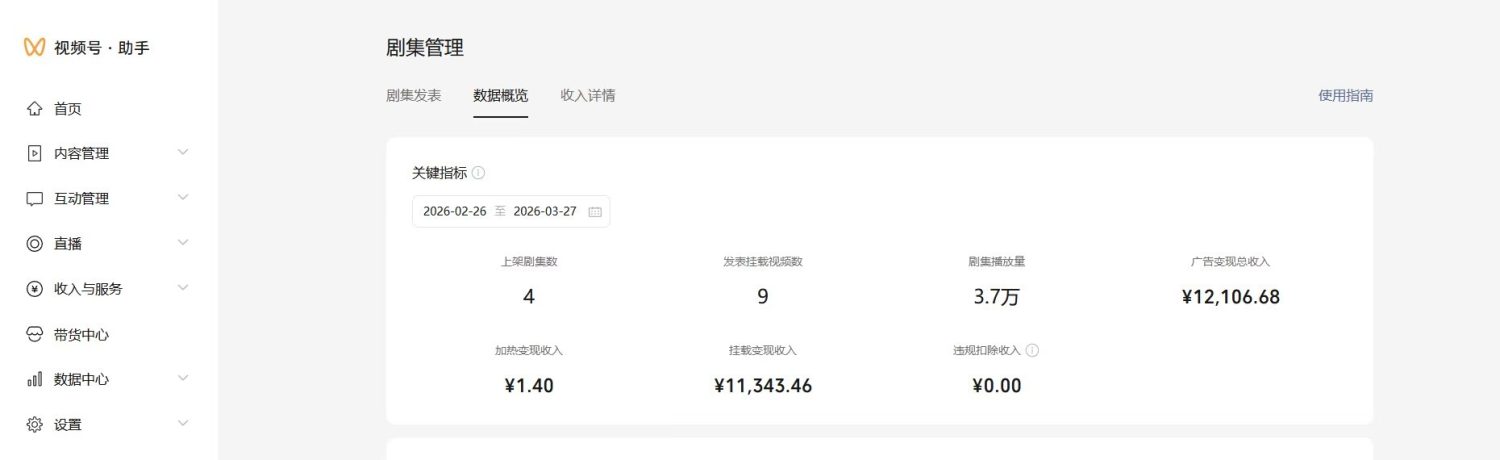Click the calendar icon in date range
The height and width of the screenshot is (460, 1500).
tap(595, 212)
